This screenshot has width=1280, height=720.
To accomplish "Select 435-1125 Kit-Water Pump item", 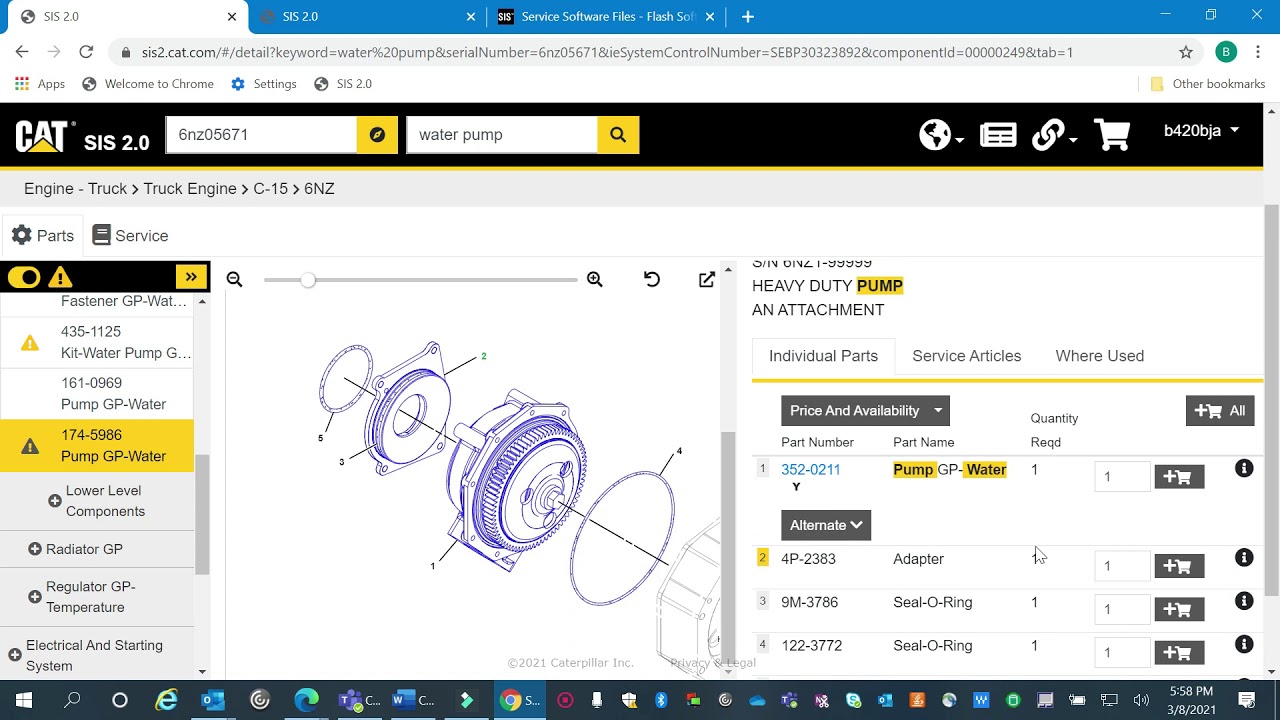I will (97, 342).
